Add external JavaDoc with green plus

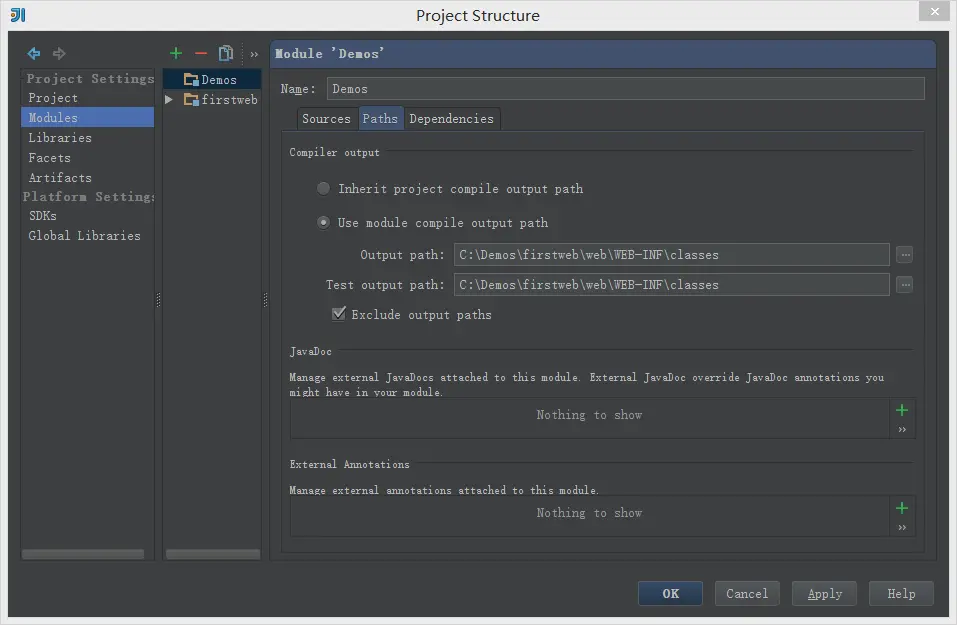[902, 410]
